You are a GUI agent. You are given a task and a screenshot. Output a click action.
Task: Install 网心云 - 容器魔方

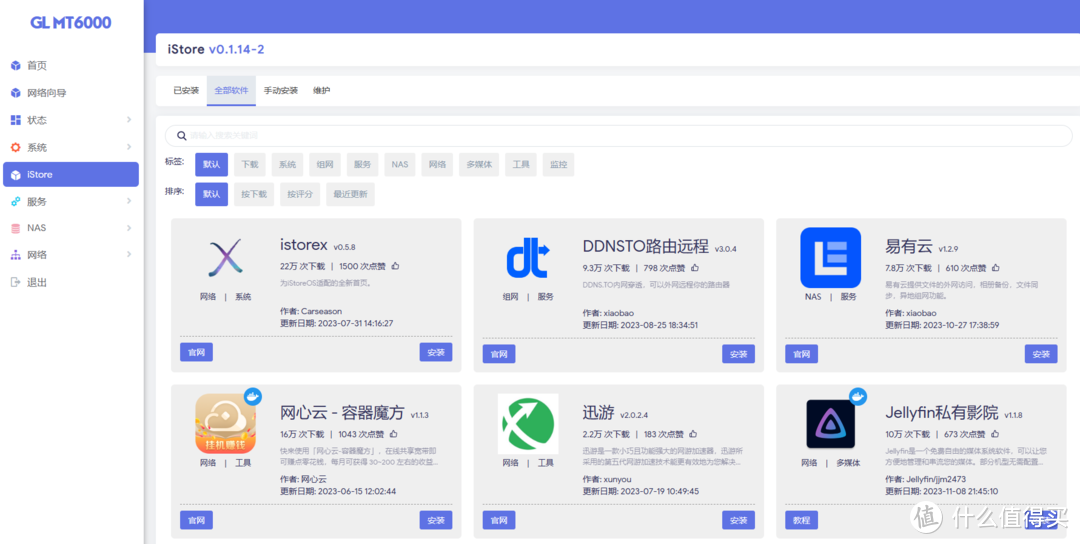coord(436,520)
